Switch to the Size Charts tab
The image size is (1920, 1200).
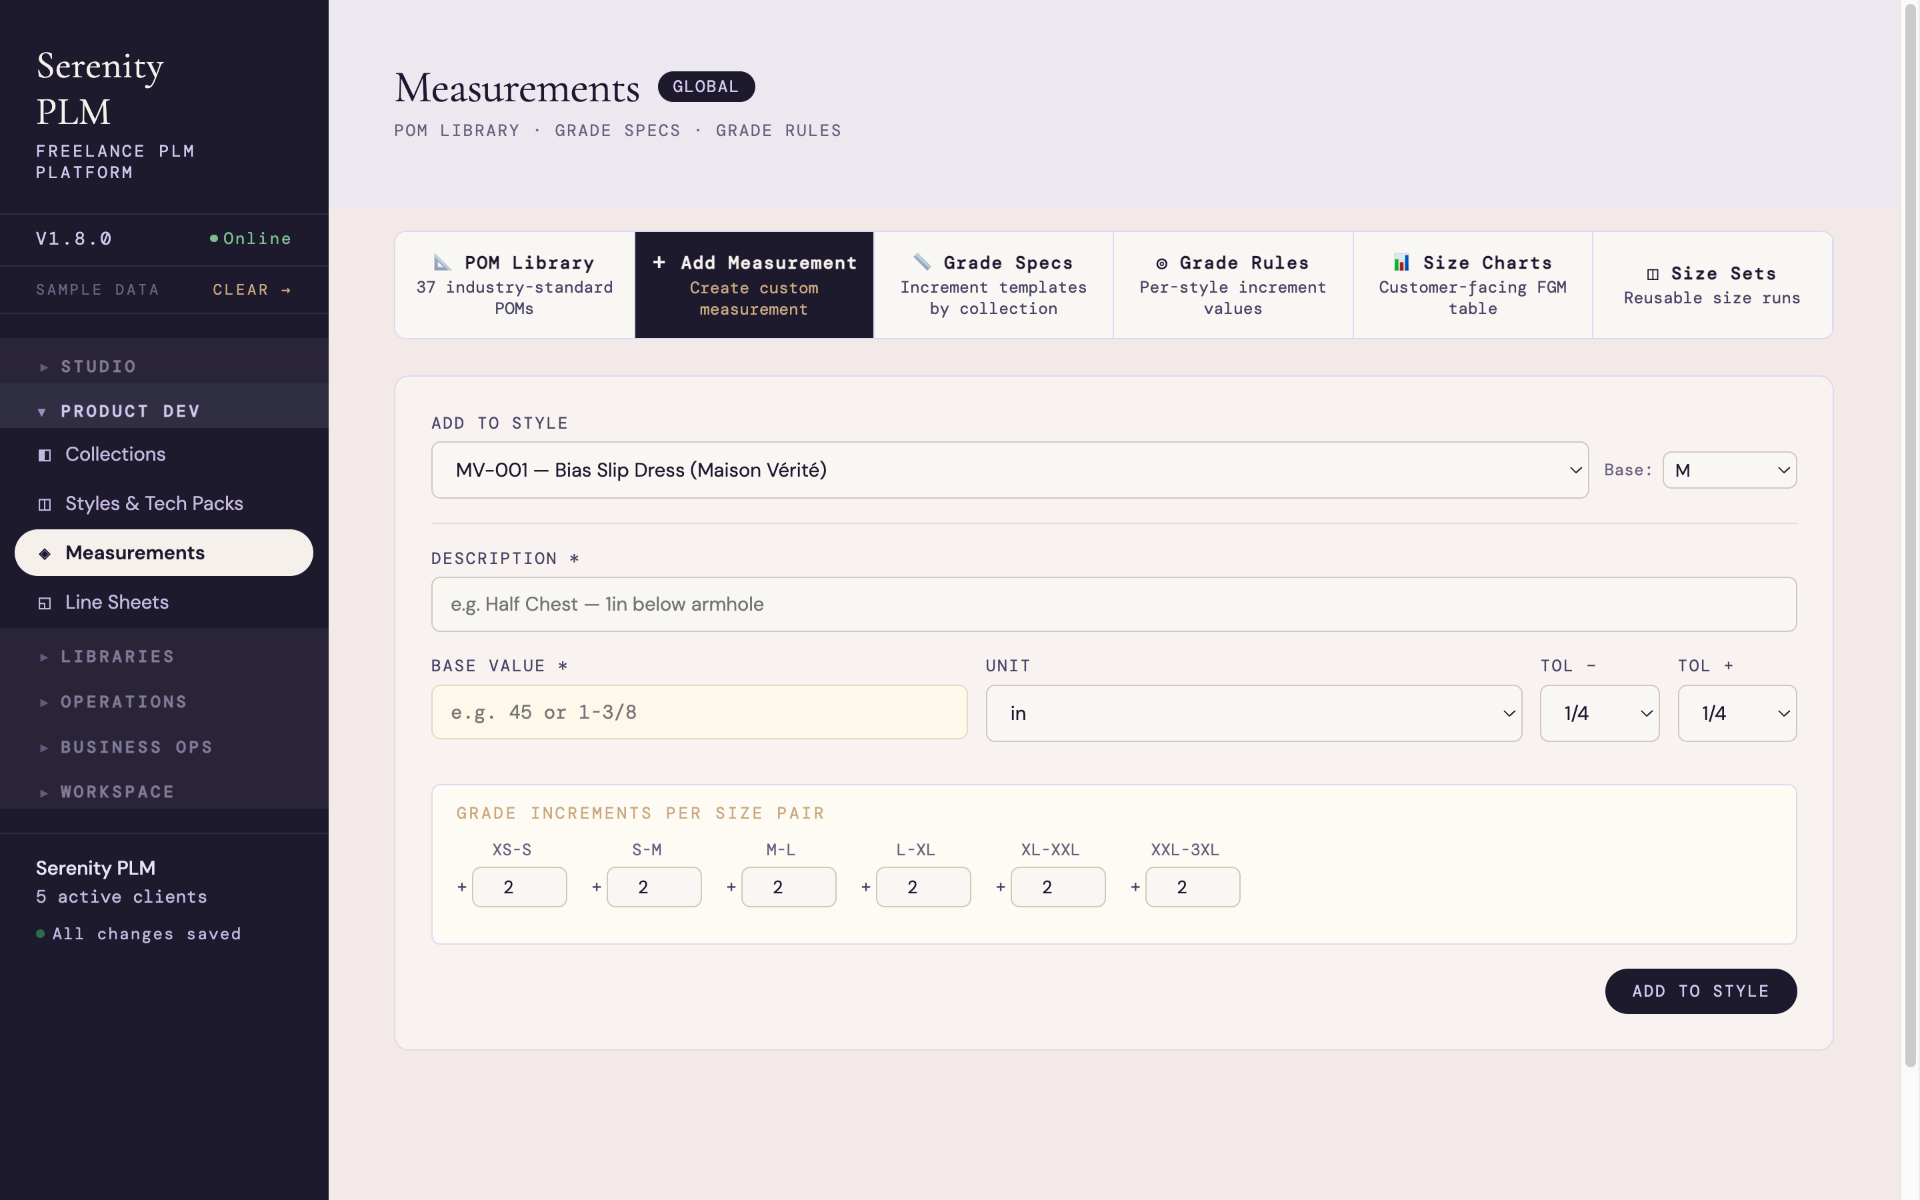(1473, 285)
